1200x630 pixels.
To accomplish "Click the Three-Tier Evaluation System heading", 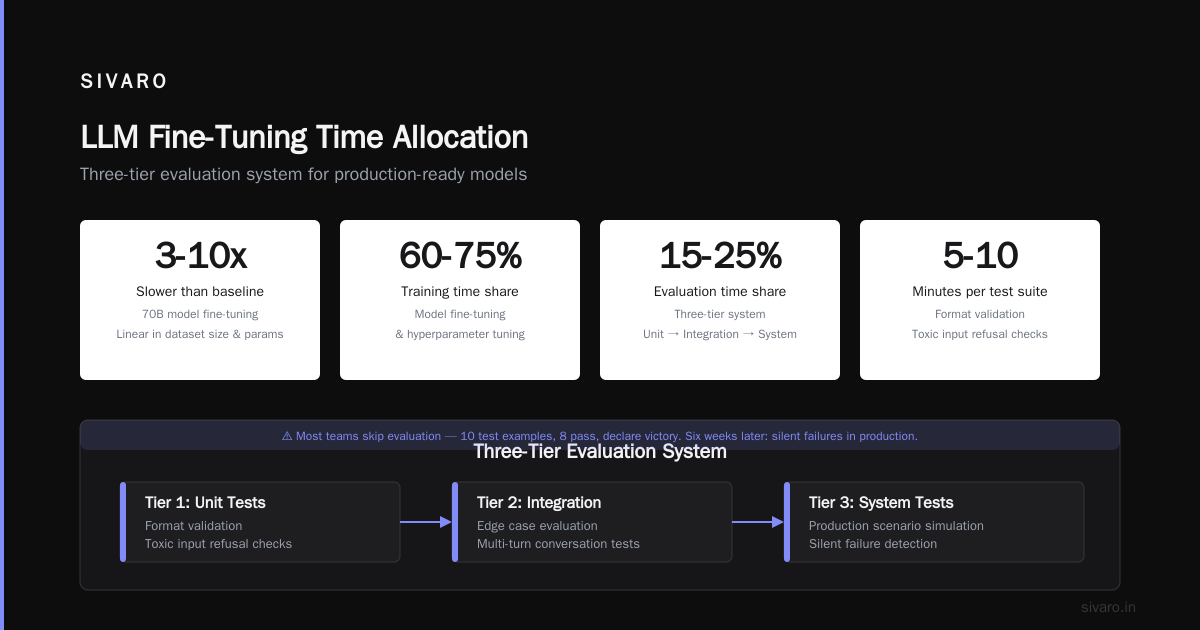I will pyautogui.click(x=600, y=452).
